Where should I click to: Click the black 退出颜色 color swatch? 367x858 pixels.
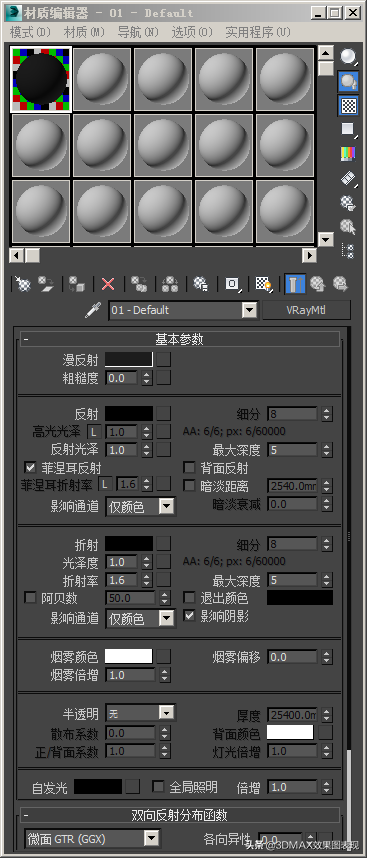click(x=300, y=598)
